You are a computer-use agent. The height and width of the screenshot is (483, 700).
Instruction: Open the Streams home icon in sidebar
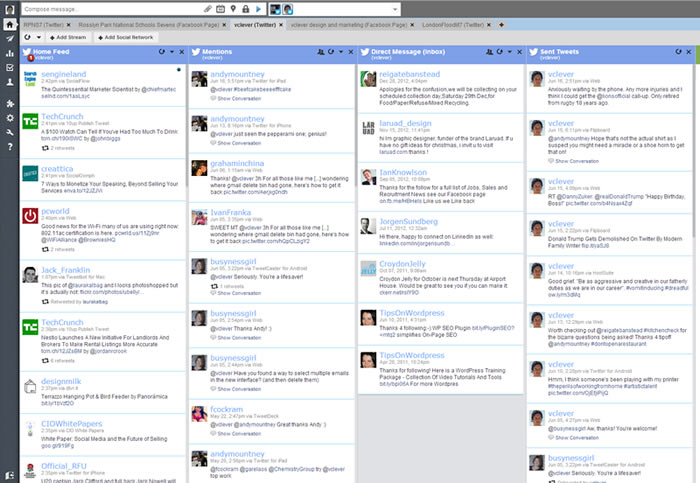(x=9, y=24)
